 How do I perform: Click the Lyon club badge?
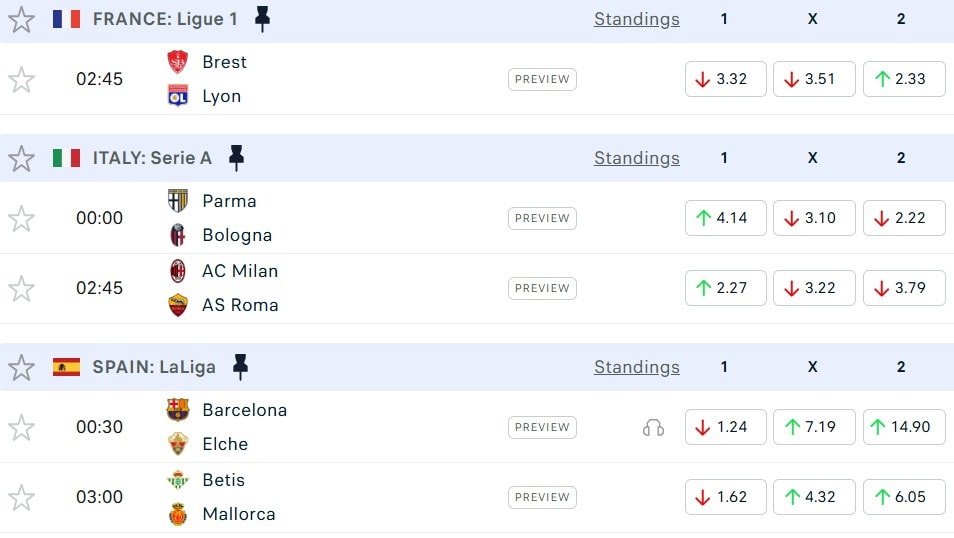178,96
